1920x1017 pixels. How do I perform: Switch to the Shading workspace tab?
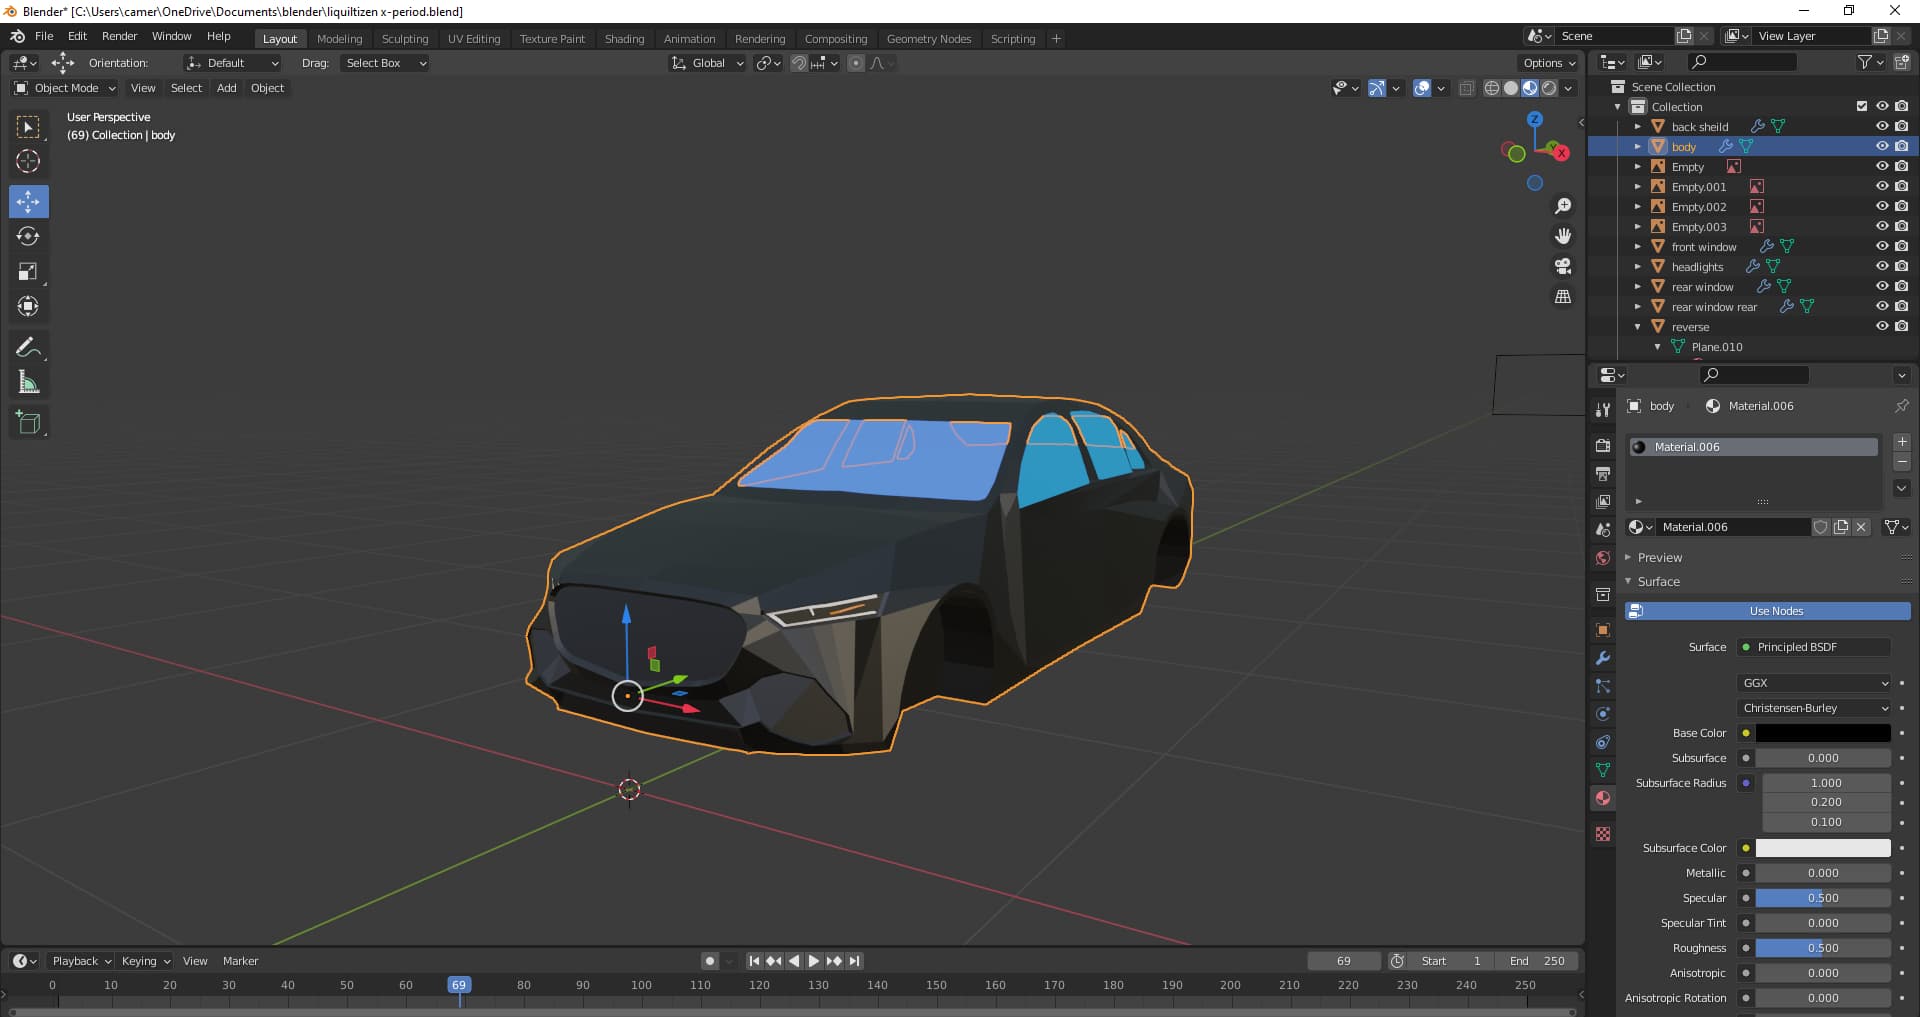(624, 38)
